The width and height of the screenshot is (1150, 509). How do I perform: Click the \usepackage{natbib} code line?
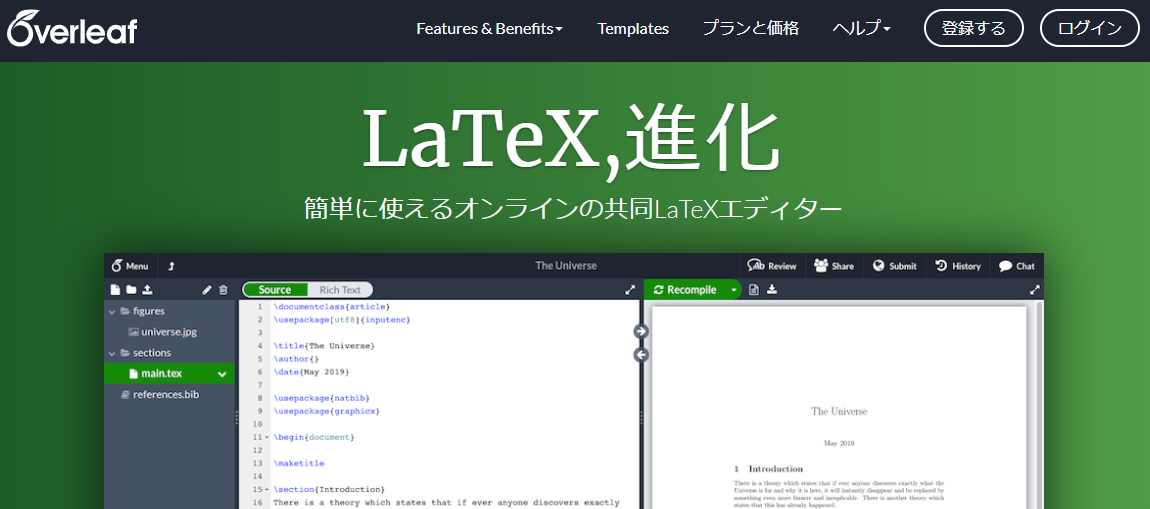(x=321, y=398)
